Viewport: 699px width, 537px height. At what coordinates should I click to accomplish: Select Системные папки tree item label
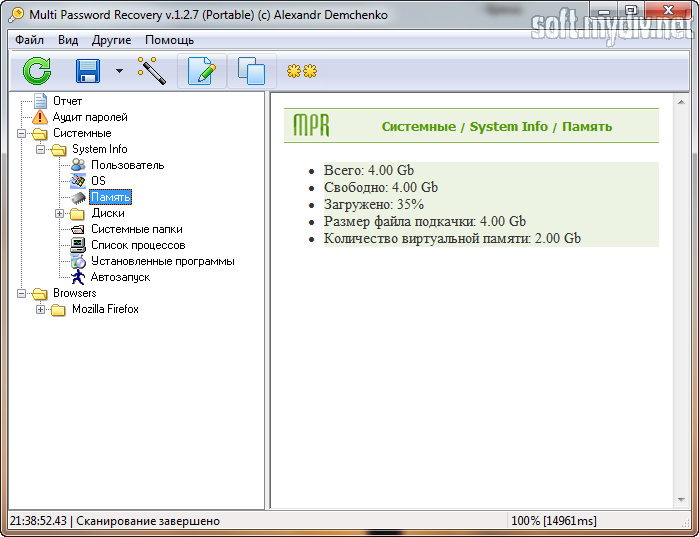136,229
